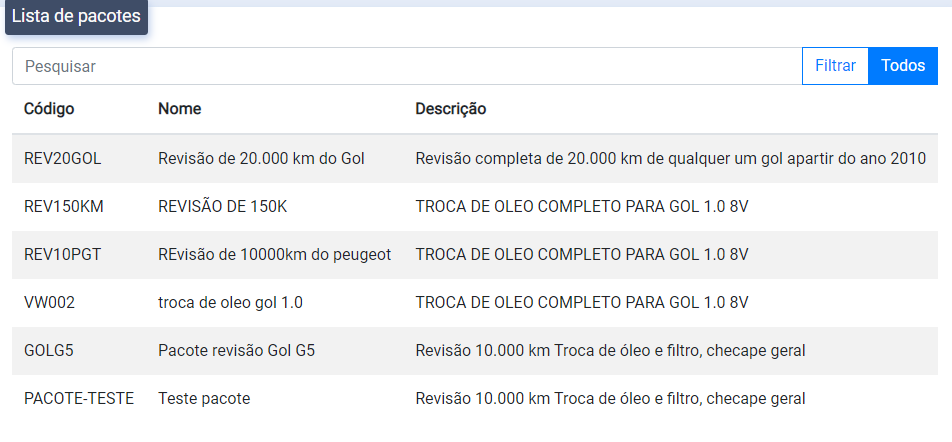
Task: Select the REVISÃO DE 150K name cell
Action: pyautogui.click(x=222, y=206)
